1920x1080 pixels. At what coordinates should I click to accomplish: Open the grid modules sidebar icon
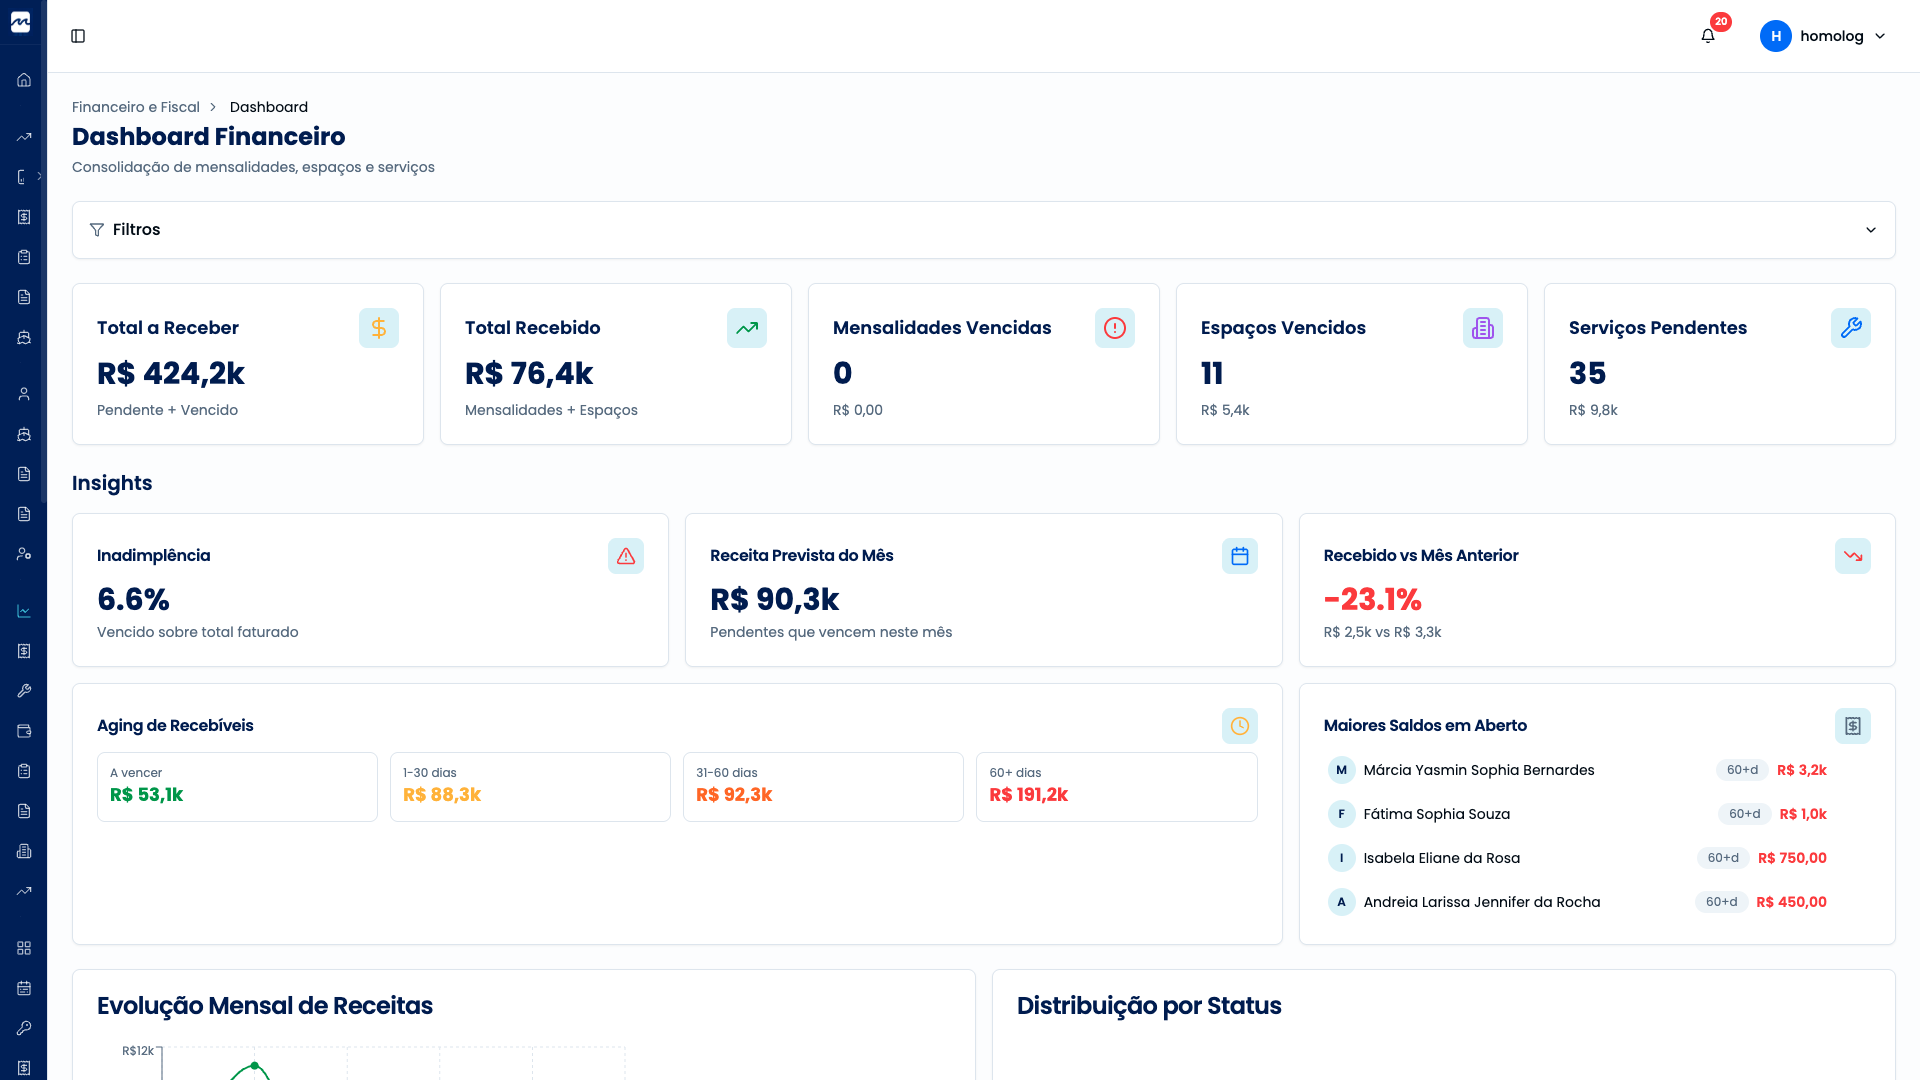24,948
